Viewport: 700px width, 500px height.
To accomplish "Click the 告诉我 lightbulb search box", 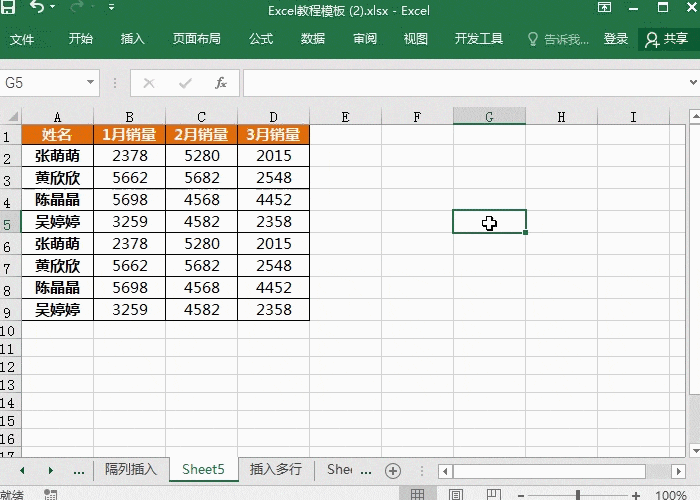I will click(558, 39).
